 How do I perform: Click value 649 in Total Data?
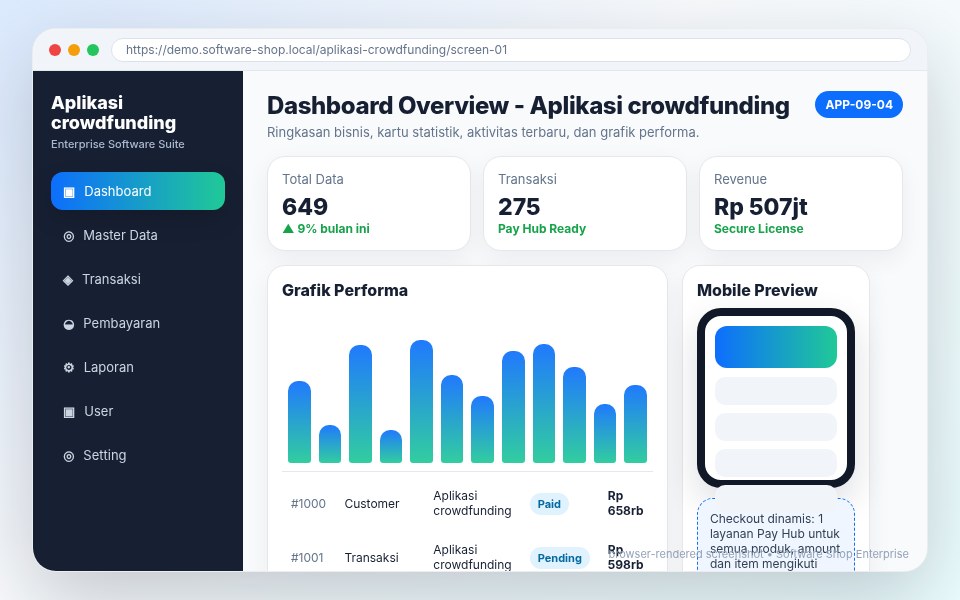click(305, 207)
